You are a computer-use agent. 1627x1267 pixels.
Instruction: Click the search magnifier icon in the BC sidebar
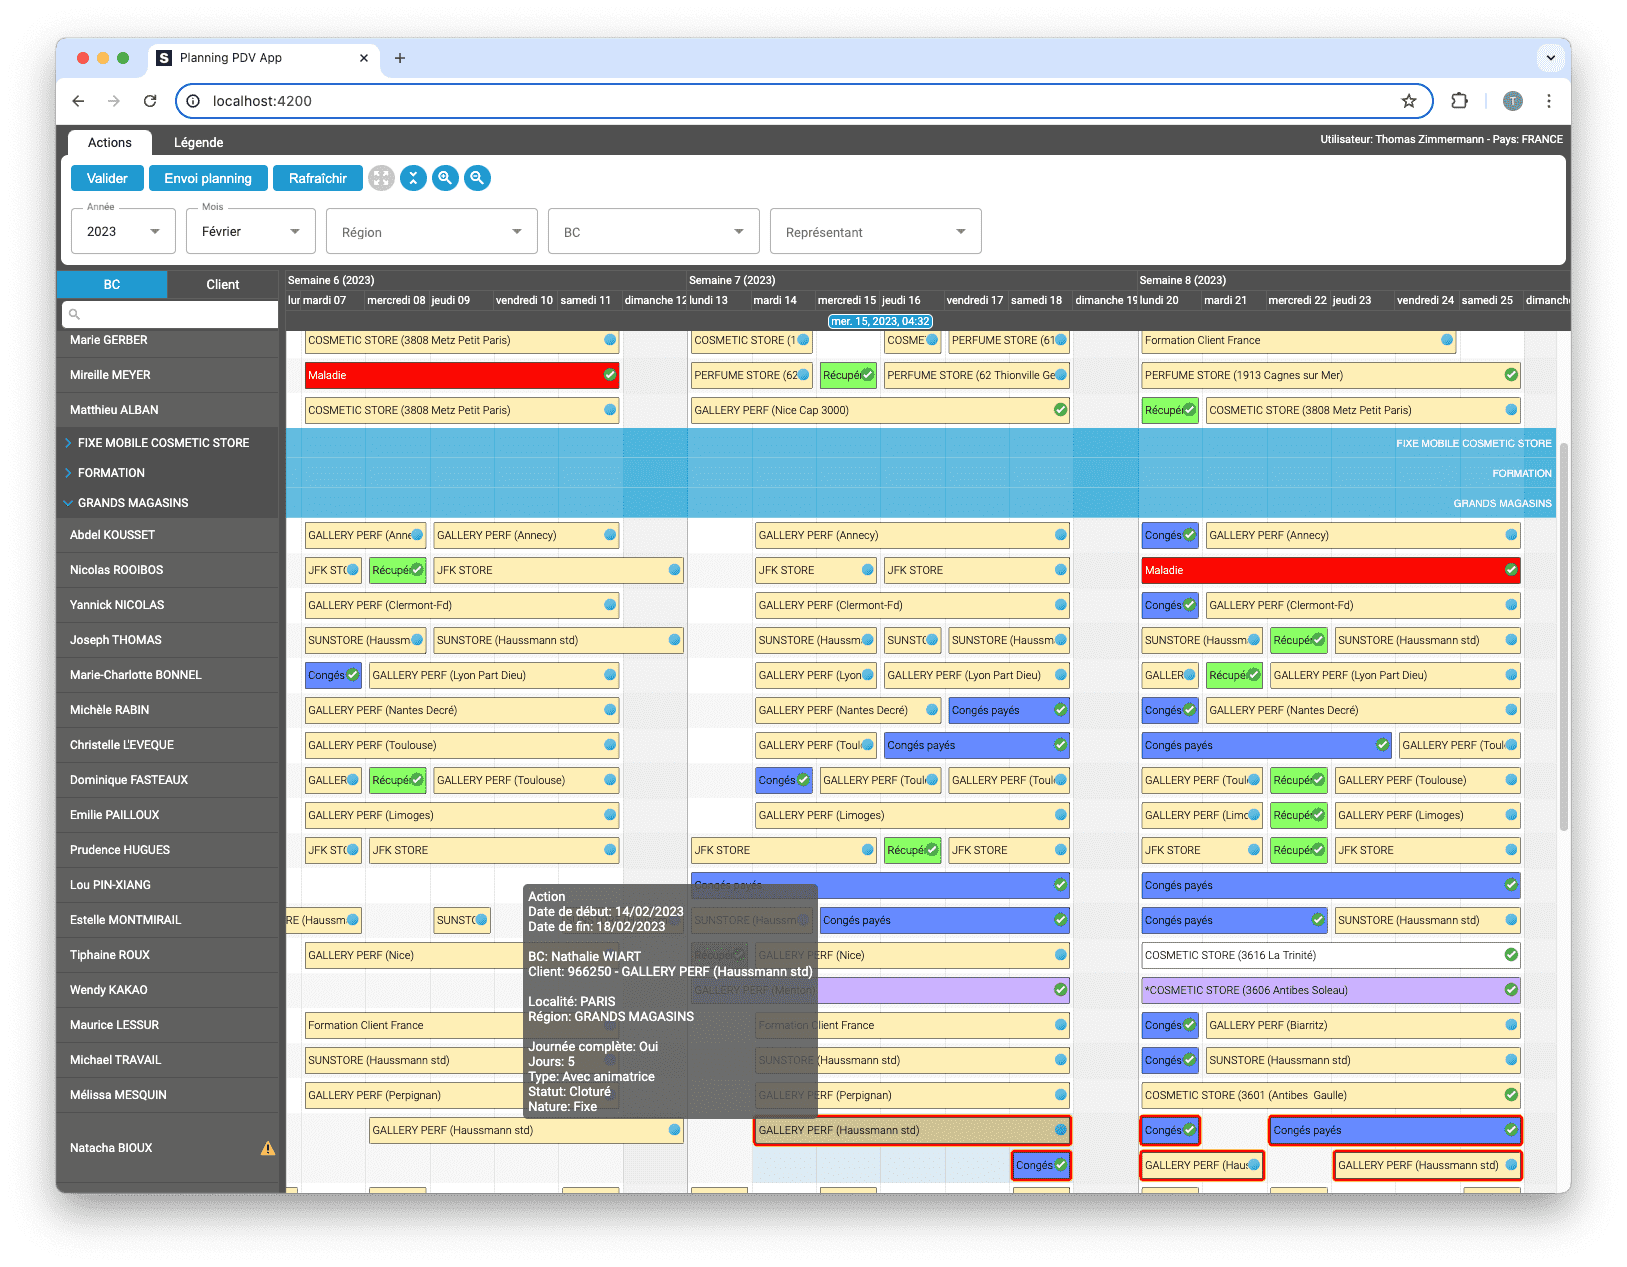[75, 314]
